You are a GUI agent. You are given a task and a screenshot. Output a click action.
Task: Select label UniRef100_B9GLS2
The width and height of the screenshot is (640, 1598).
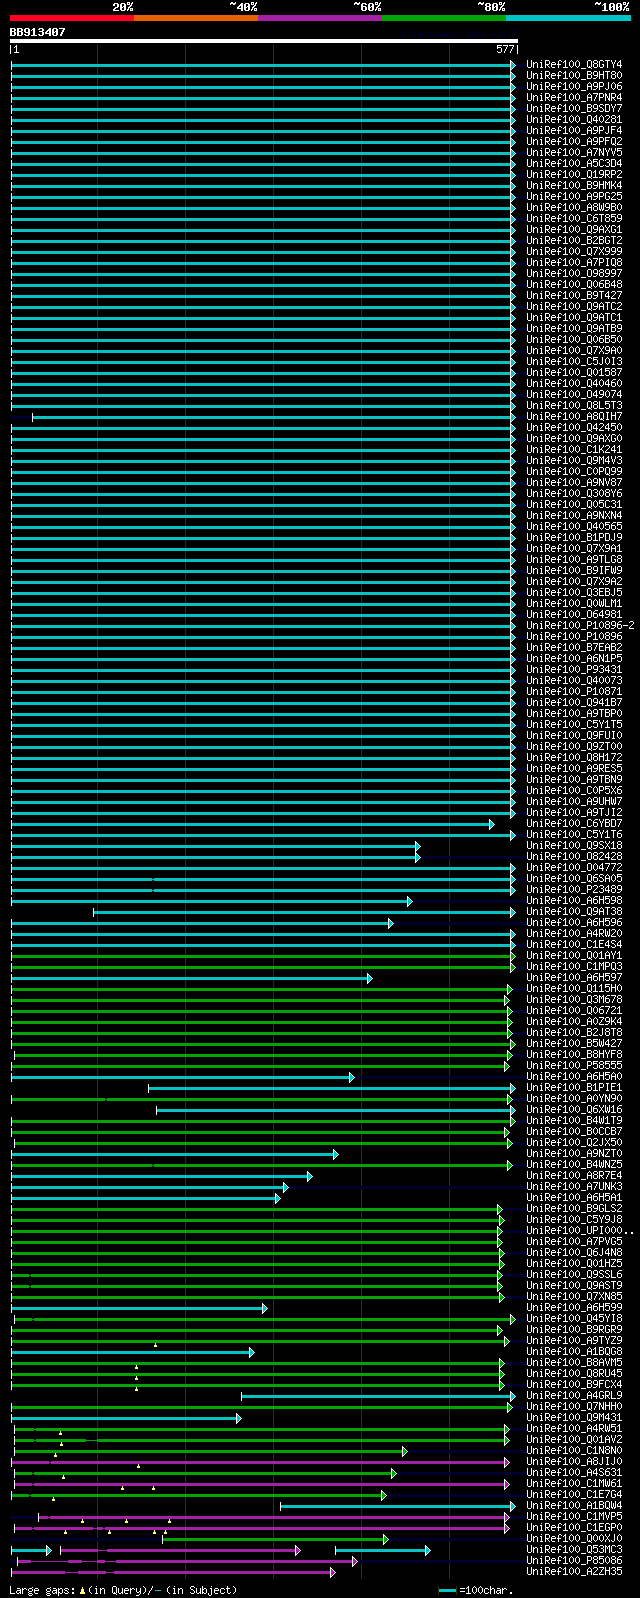574,1208
